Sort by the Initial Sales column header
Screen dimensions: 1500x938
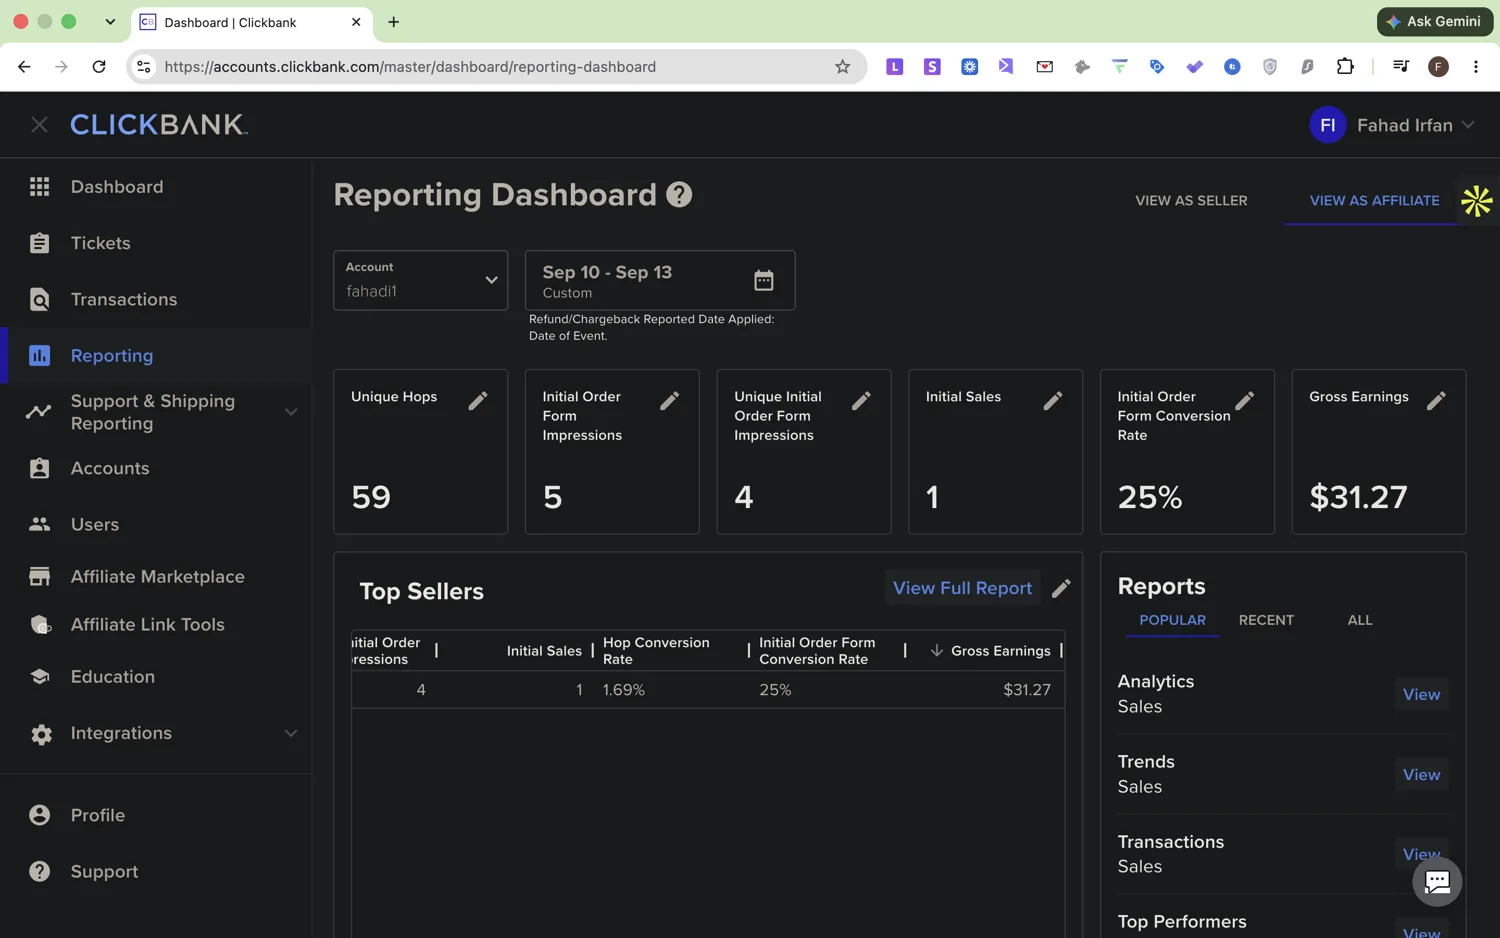544,651
